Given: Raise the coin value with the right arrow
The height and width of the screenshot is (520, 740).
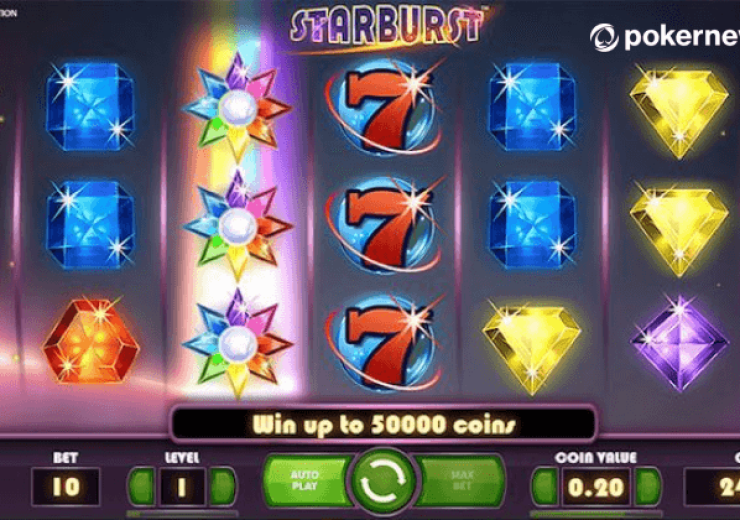Looking at the screenshot, I should pyautogui.click(x=648, y=486).
